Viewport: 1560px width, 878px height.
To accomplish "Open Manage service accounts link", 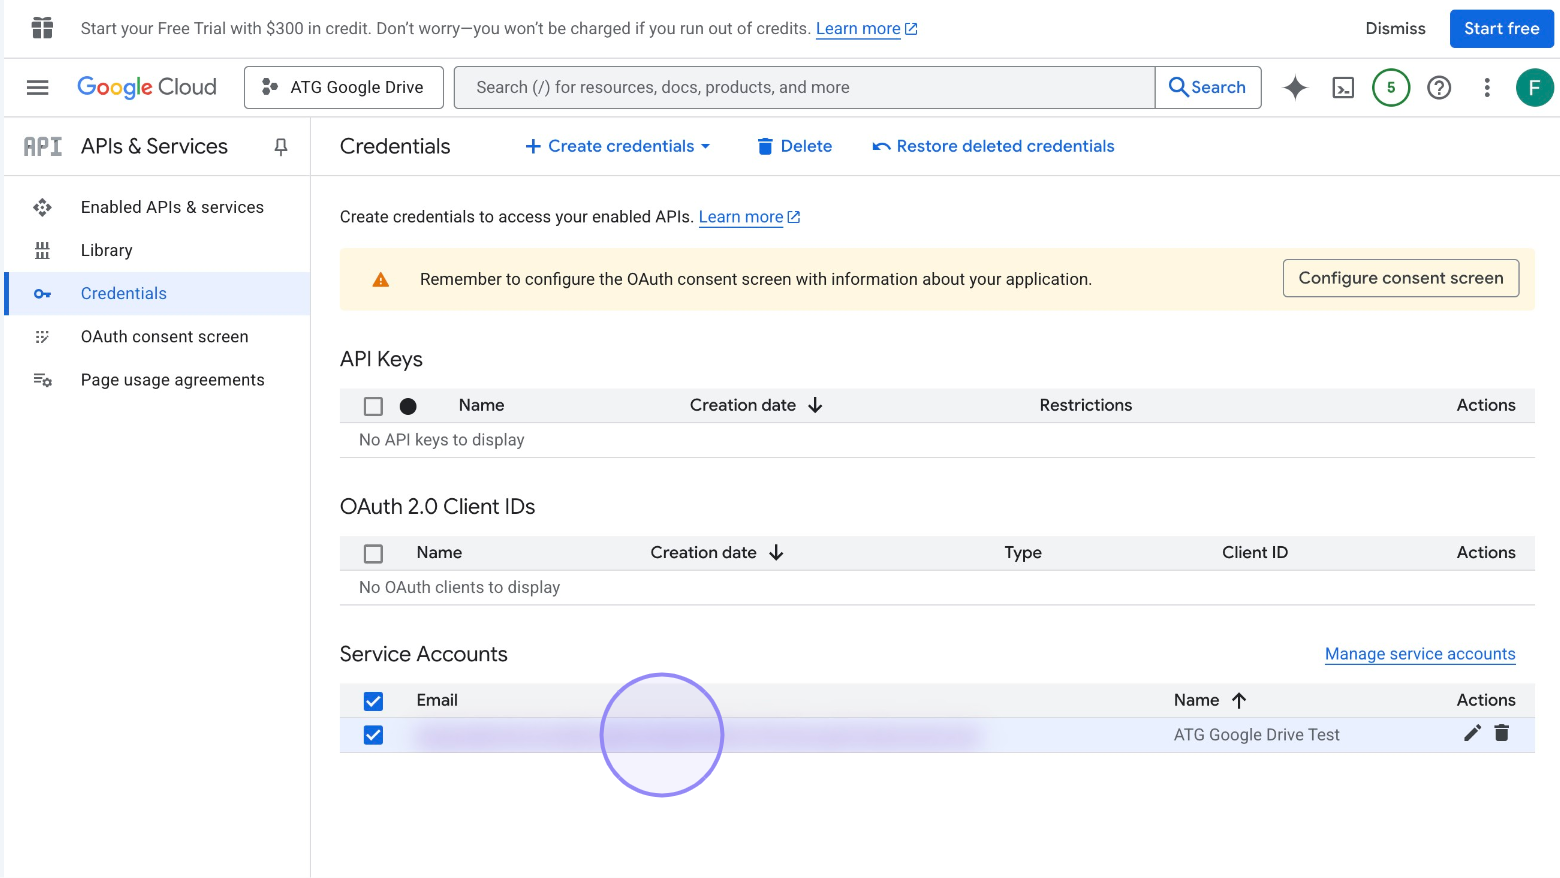I will (1420, 653).
